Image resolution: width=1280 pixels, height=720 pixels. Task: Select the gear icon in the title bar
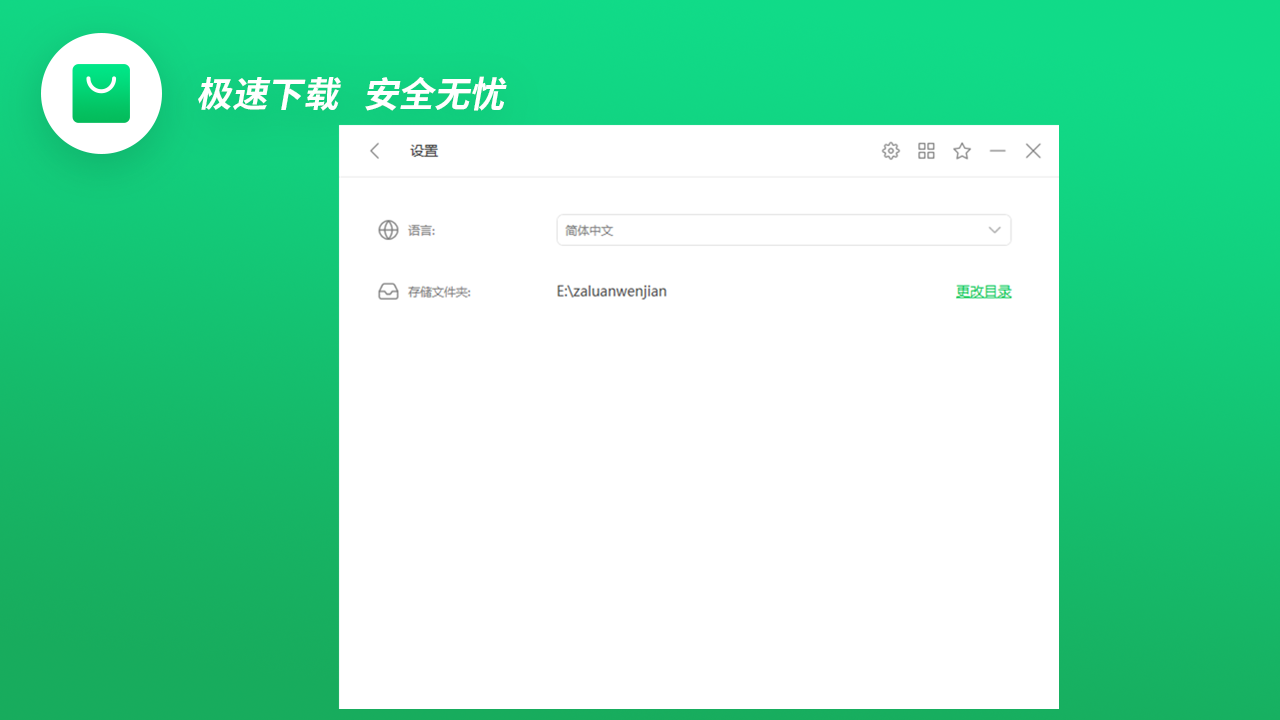click(890, 150)
